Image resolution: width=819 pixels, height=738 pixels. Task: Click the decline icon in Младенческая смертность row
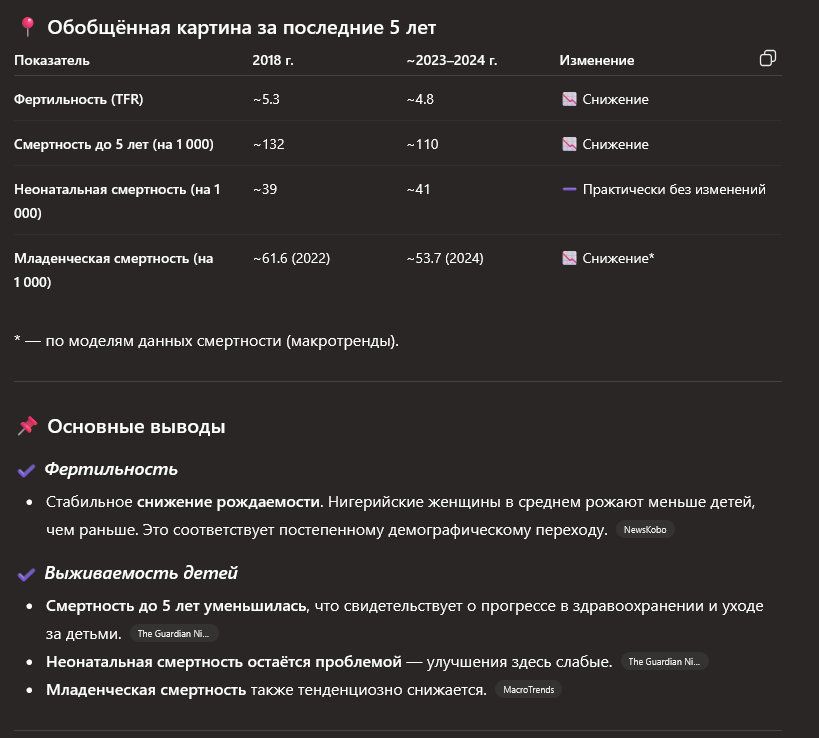[569, 258]
